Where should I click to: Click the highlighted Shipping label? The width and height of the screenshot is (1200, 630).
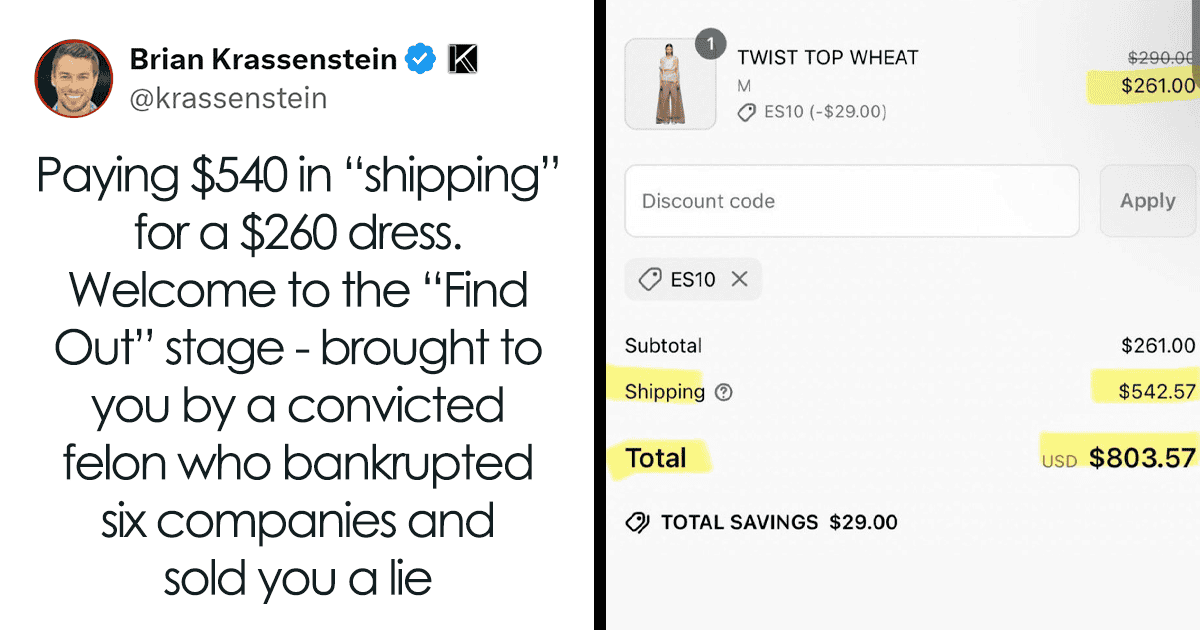(665, 392)
